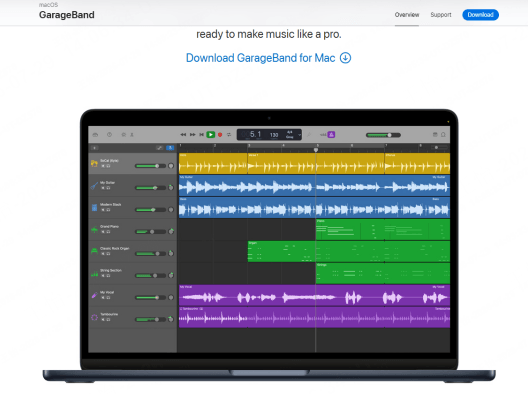This screenshot has width=528, height=394.
Task: Solo the Grand Piano track headphones
Action: coord(108,232)
